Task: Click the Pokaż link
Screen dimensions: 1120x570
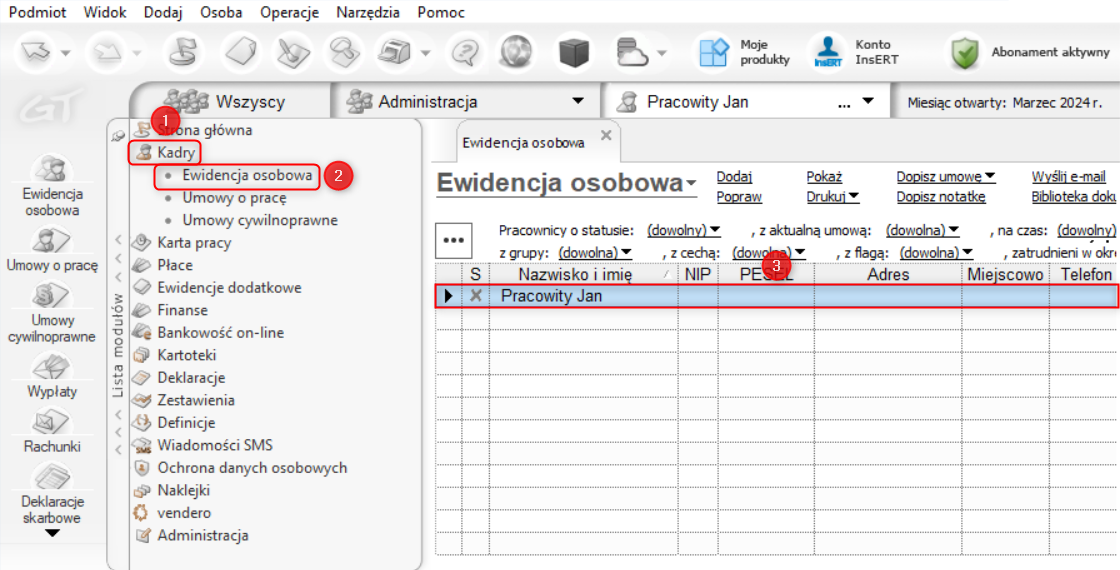Action: 824,177
